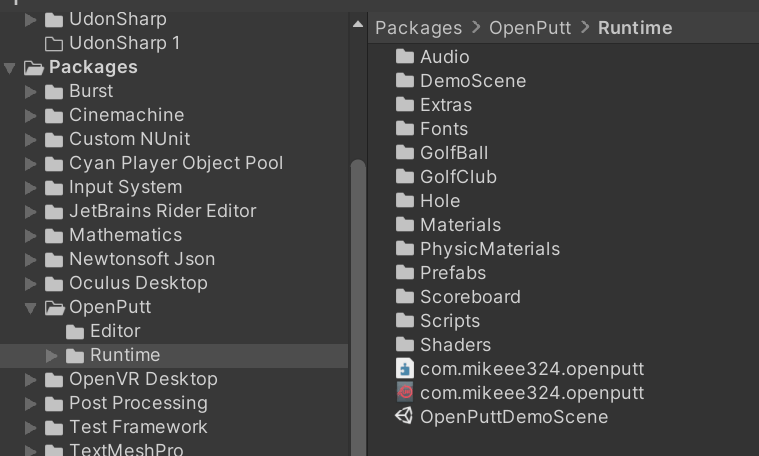
Task: Open the Shaders folder icon
Action: click(x=405, y=345)
